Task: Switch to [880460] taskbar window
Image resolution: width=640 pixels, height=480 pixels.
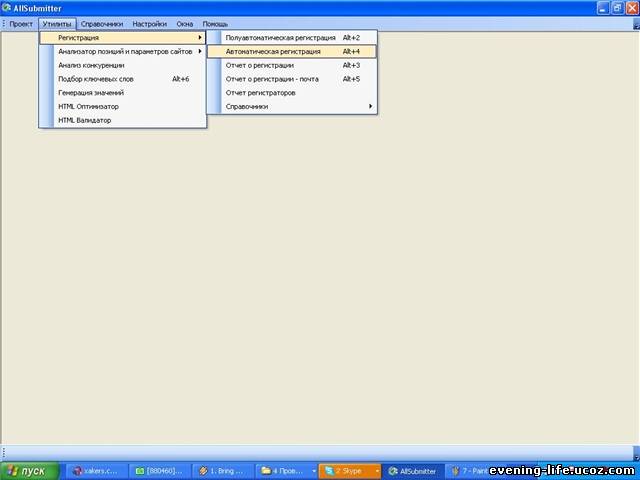Action: click(160, 471)
